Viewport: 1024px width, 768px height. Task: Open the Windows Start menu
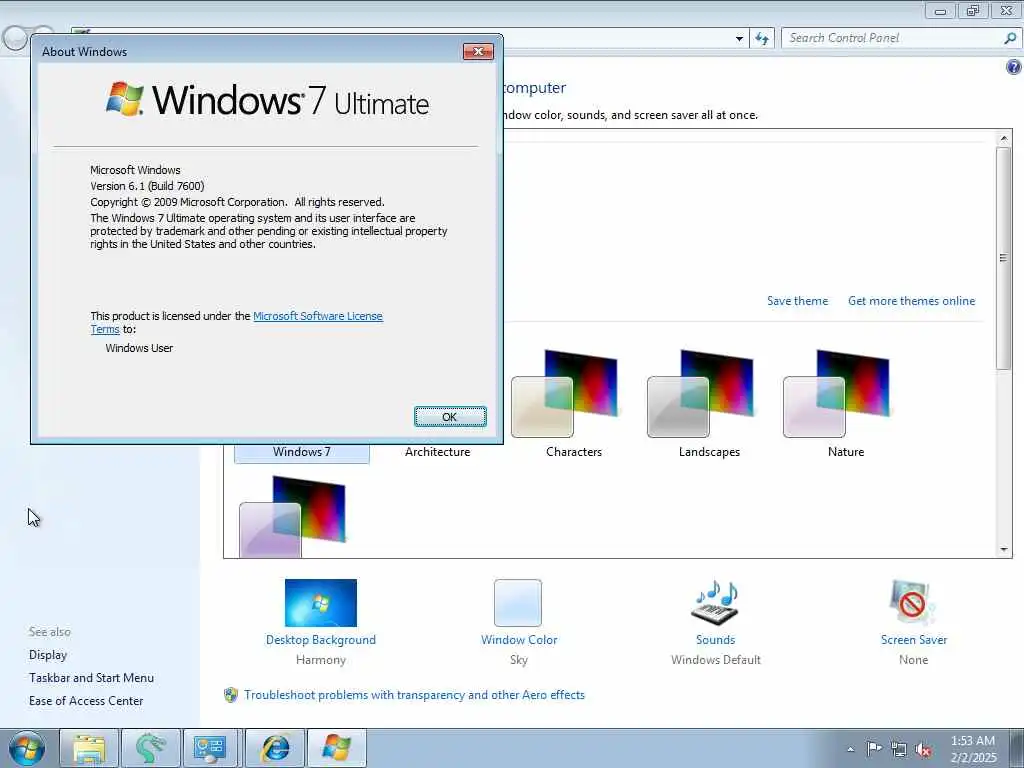click(26, 748)
